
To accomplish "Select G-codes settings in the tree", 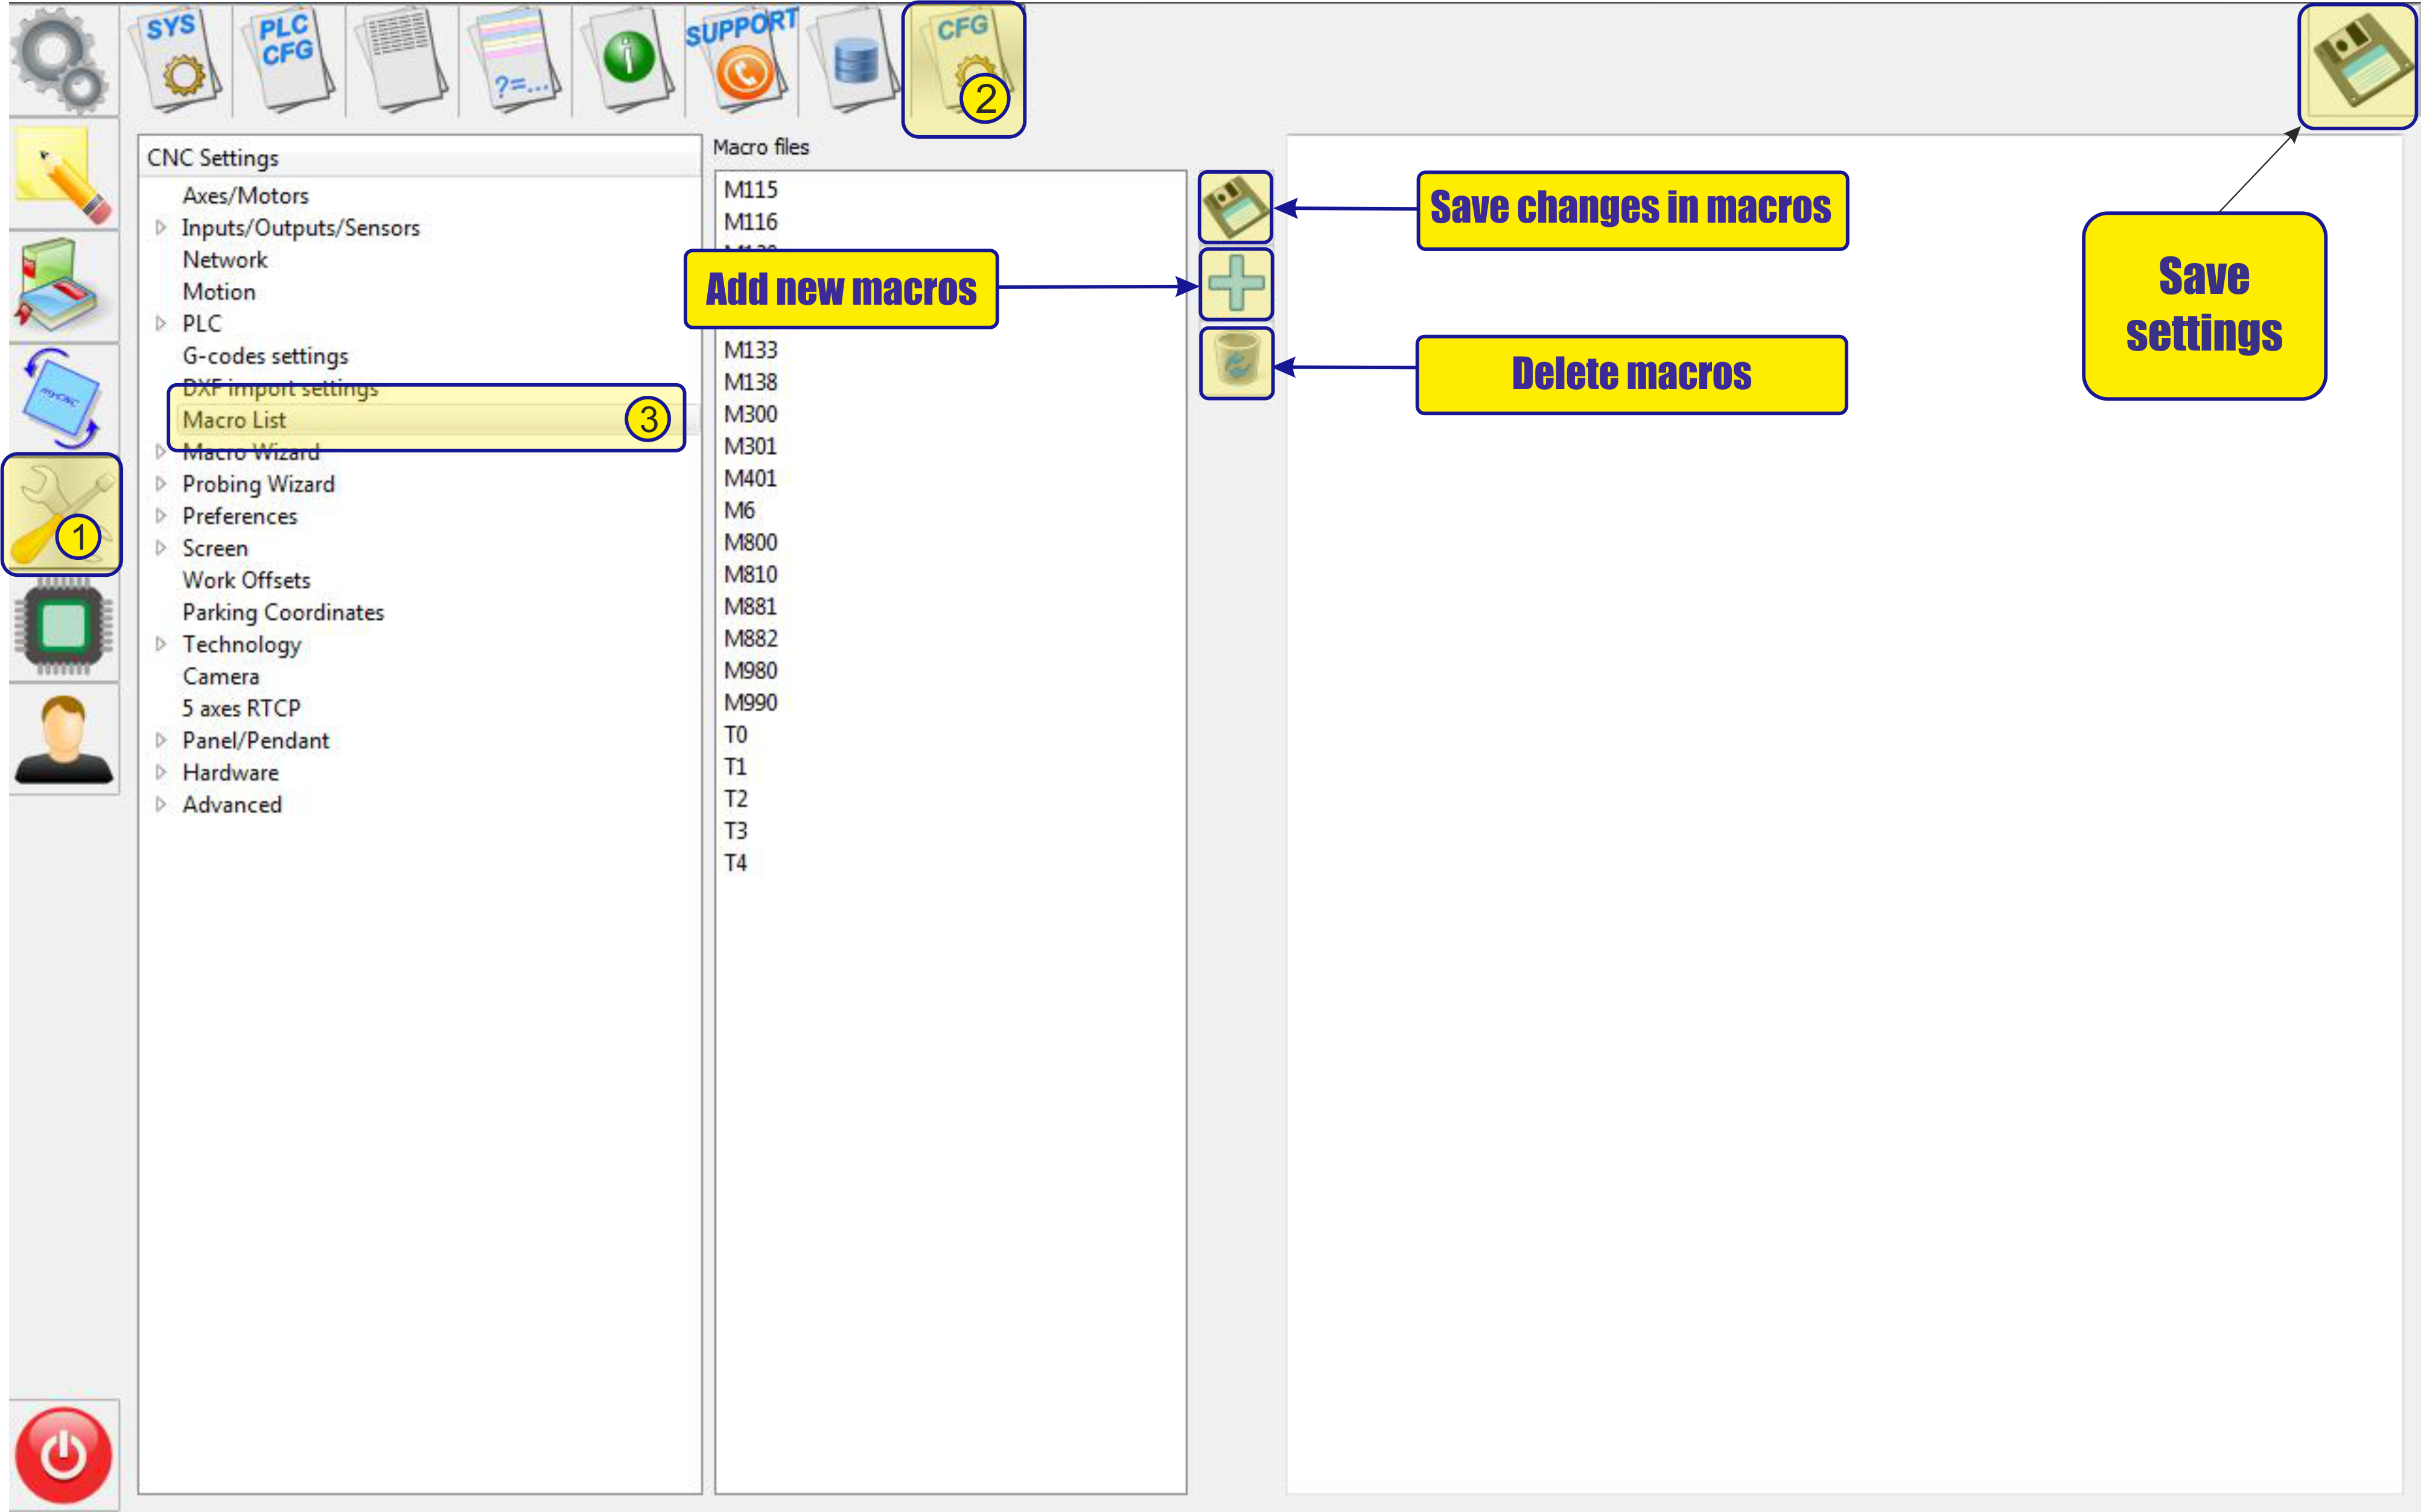I will pos(265,356).
